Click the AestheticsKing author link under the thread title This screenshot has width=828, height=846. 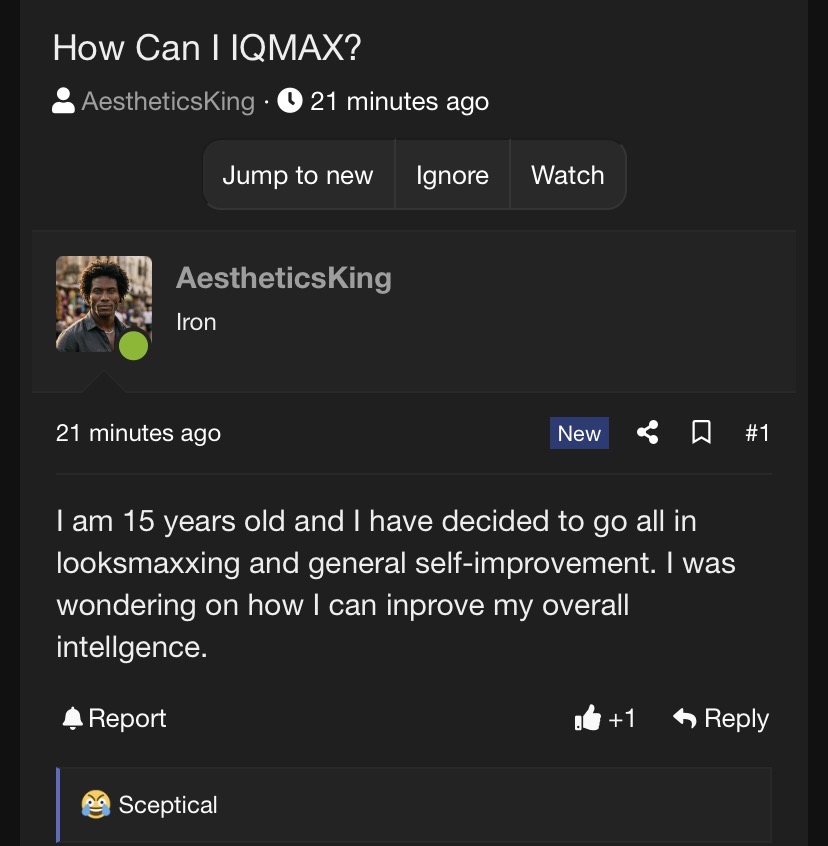168,101
